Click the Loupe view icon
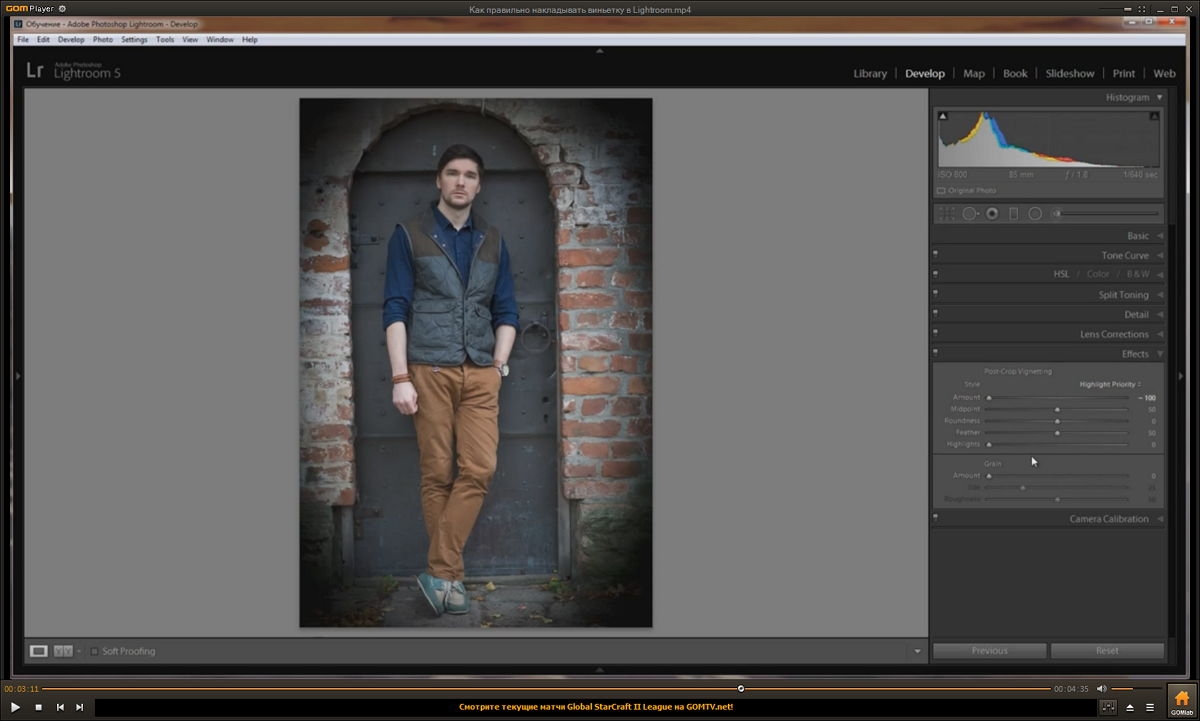Viewport: 1200px width, 721px height. (38, 651)
